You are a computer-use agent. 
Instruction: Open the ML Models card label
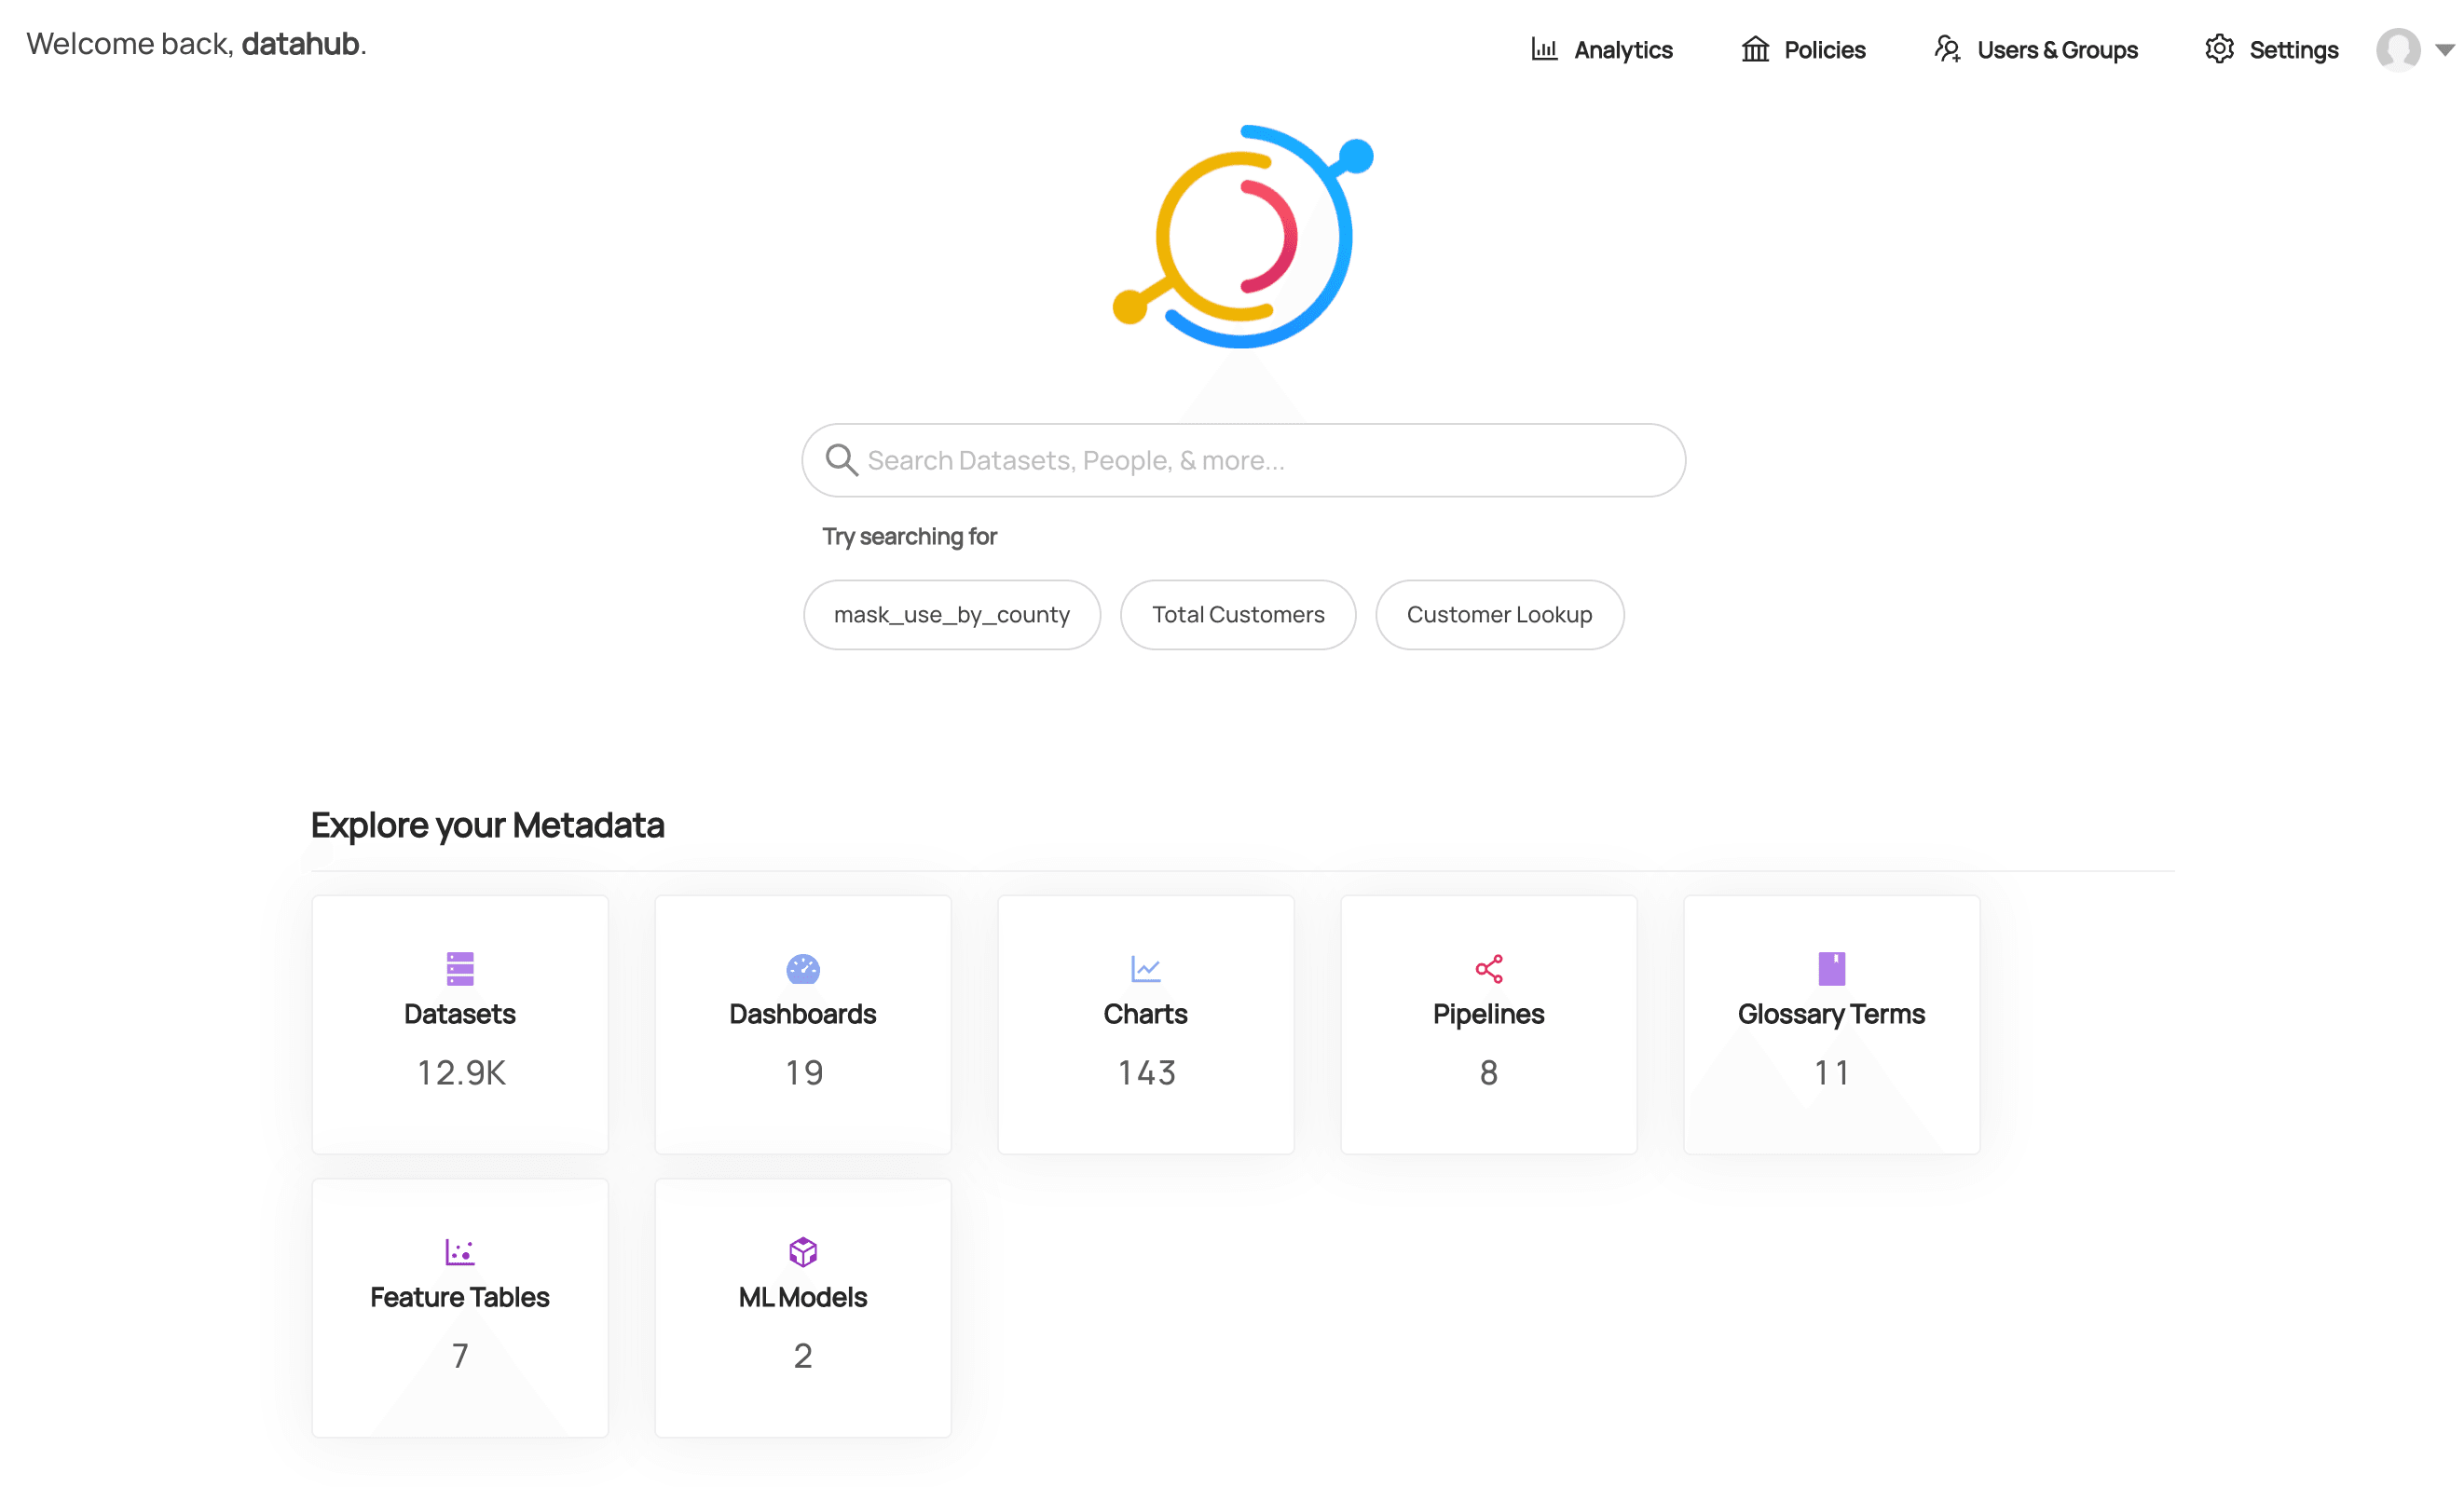803,1297
